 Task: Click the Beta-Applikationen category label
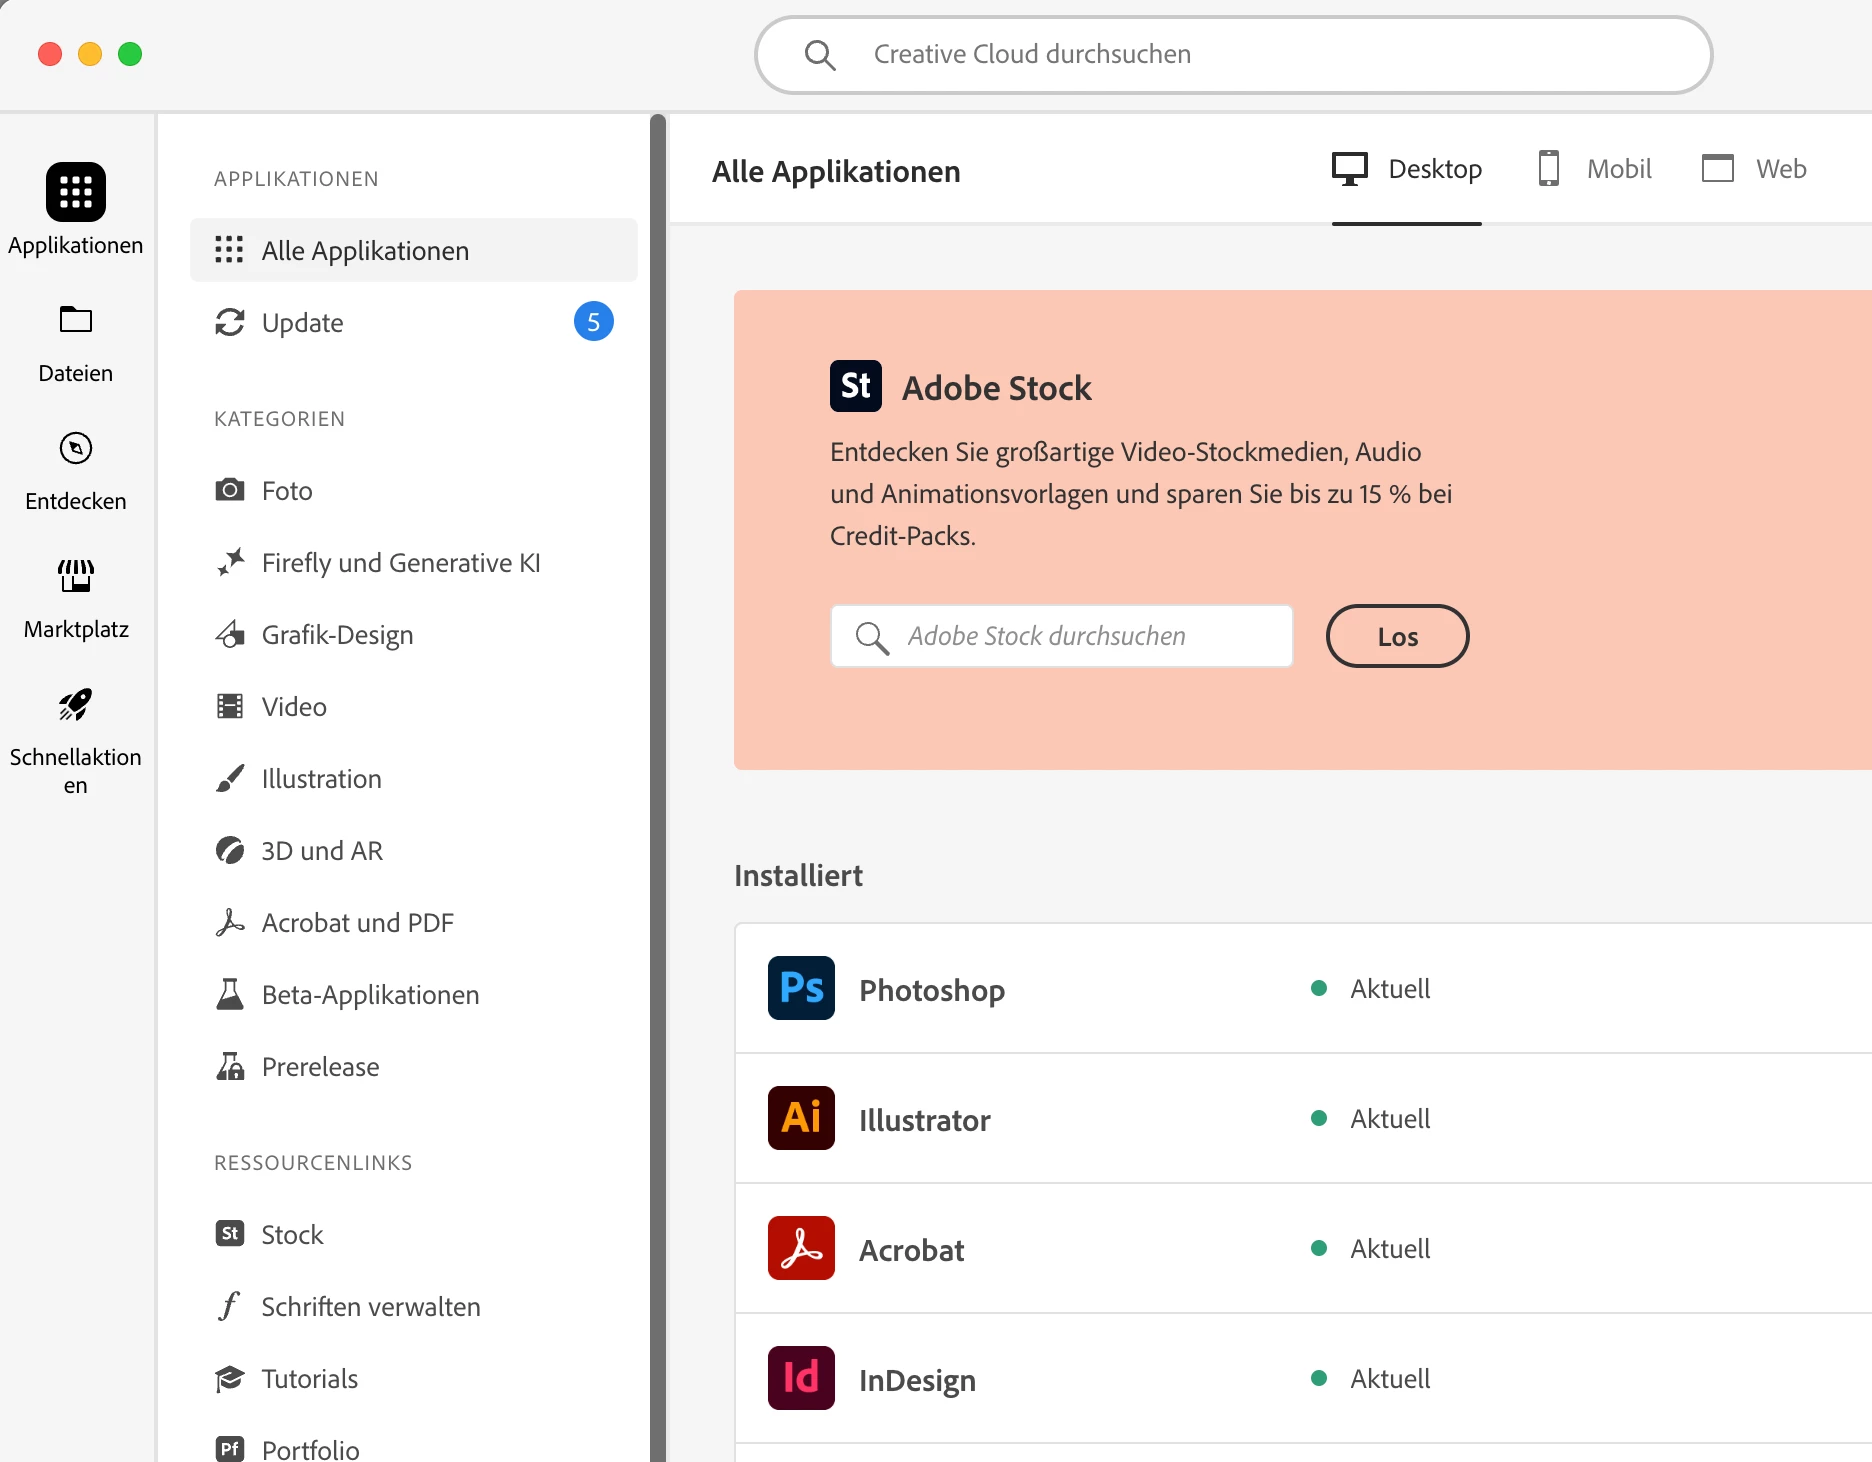(371, 994)
